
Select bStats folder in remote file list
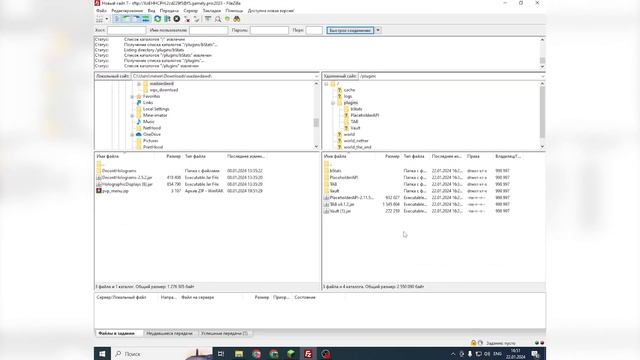[336, 171]
